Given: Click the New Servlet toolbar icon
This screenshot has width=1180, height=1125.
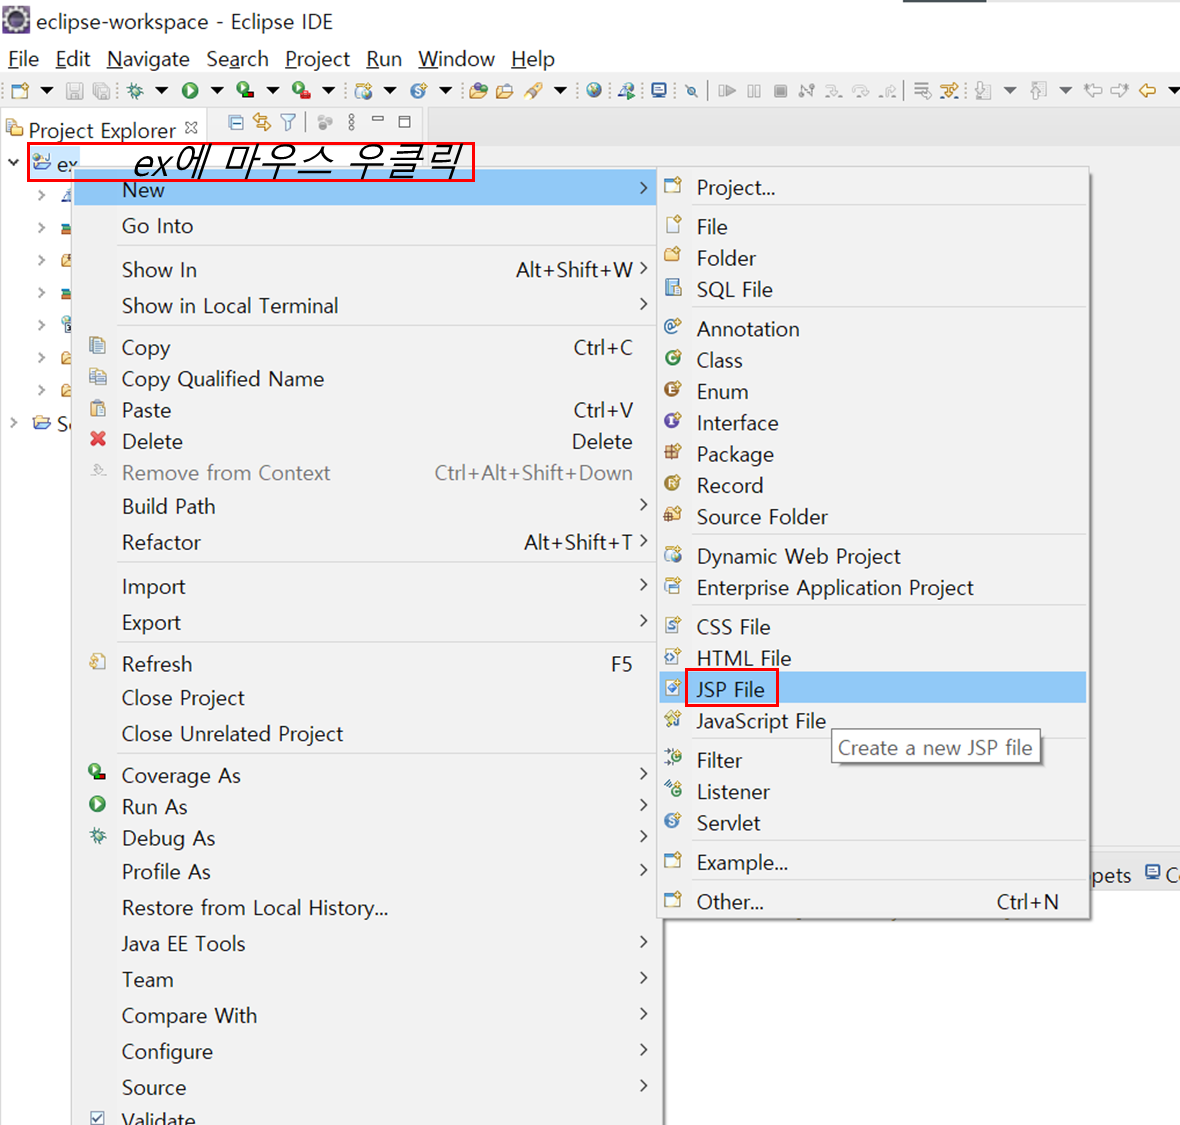Looking at the screenshot, I should pos(418,91).
